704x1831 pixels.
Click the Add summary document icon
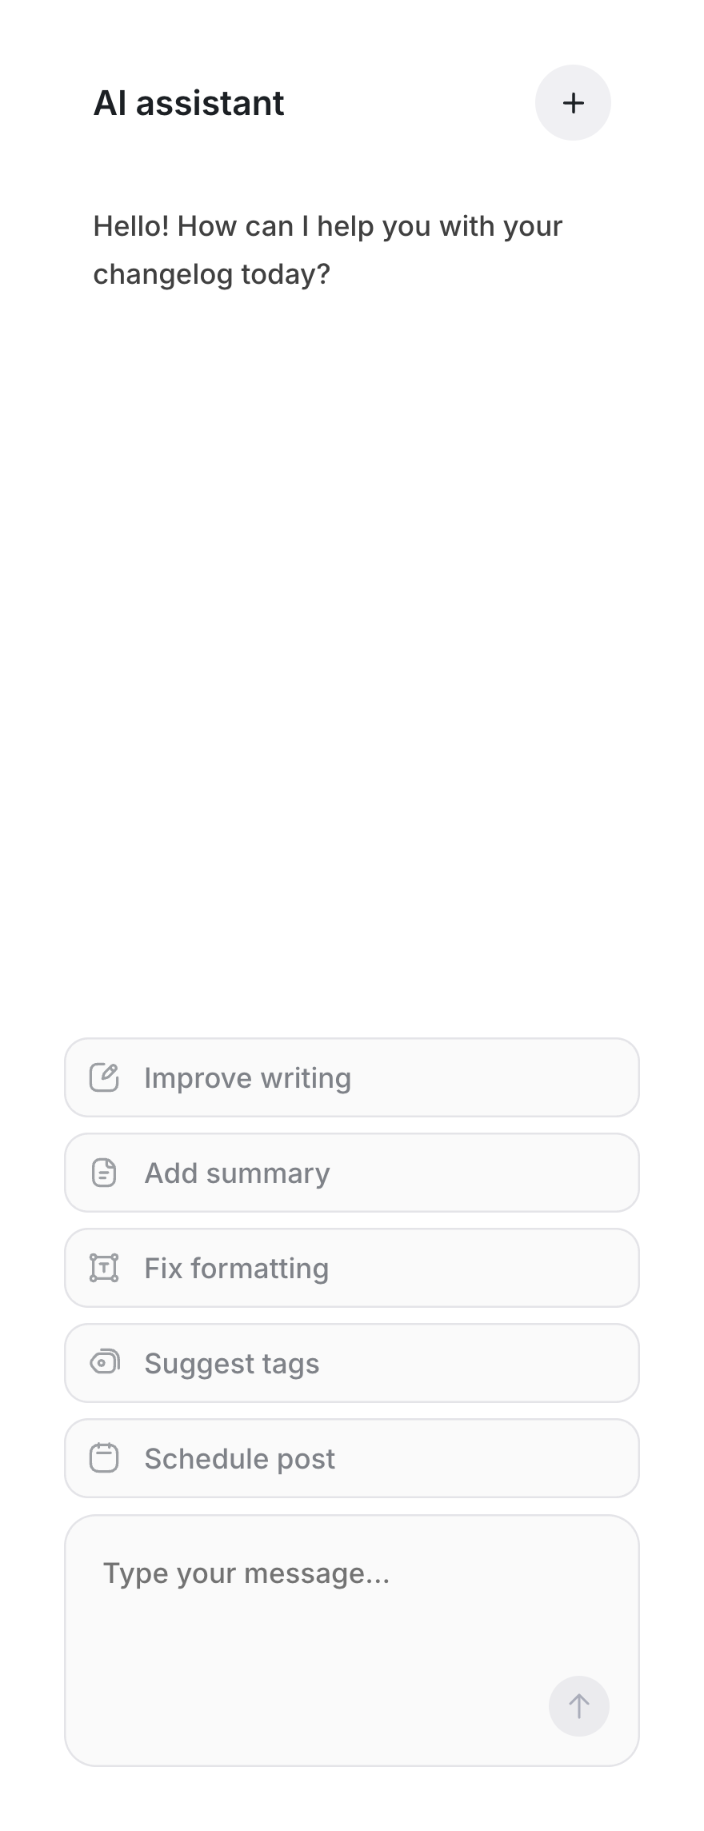coord(104,1172)
